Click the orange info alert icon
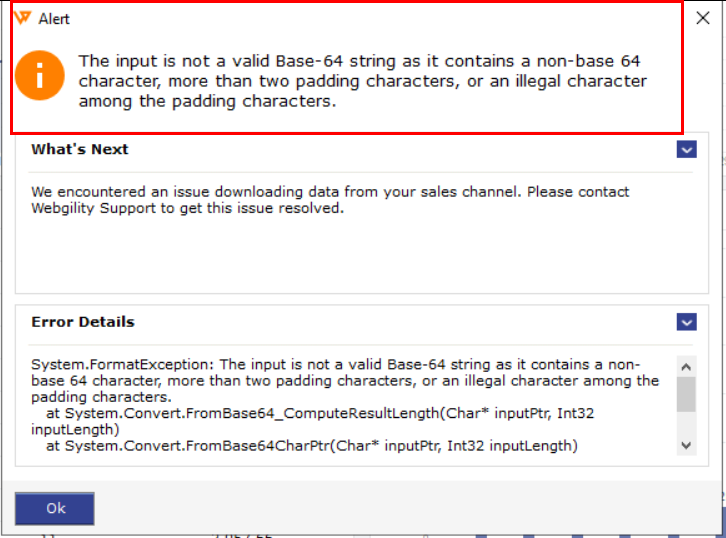The image size is (726, 538). click(38, 80)
